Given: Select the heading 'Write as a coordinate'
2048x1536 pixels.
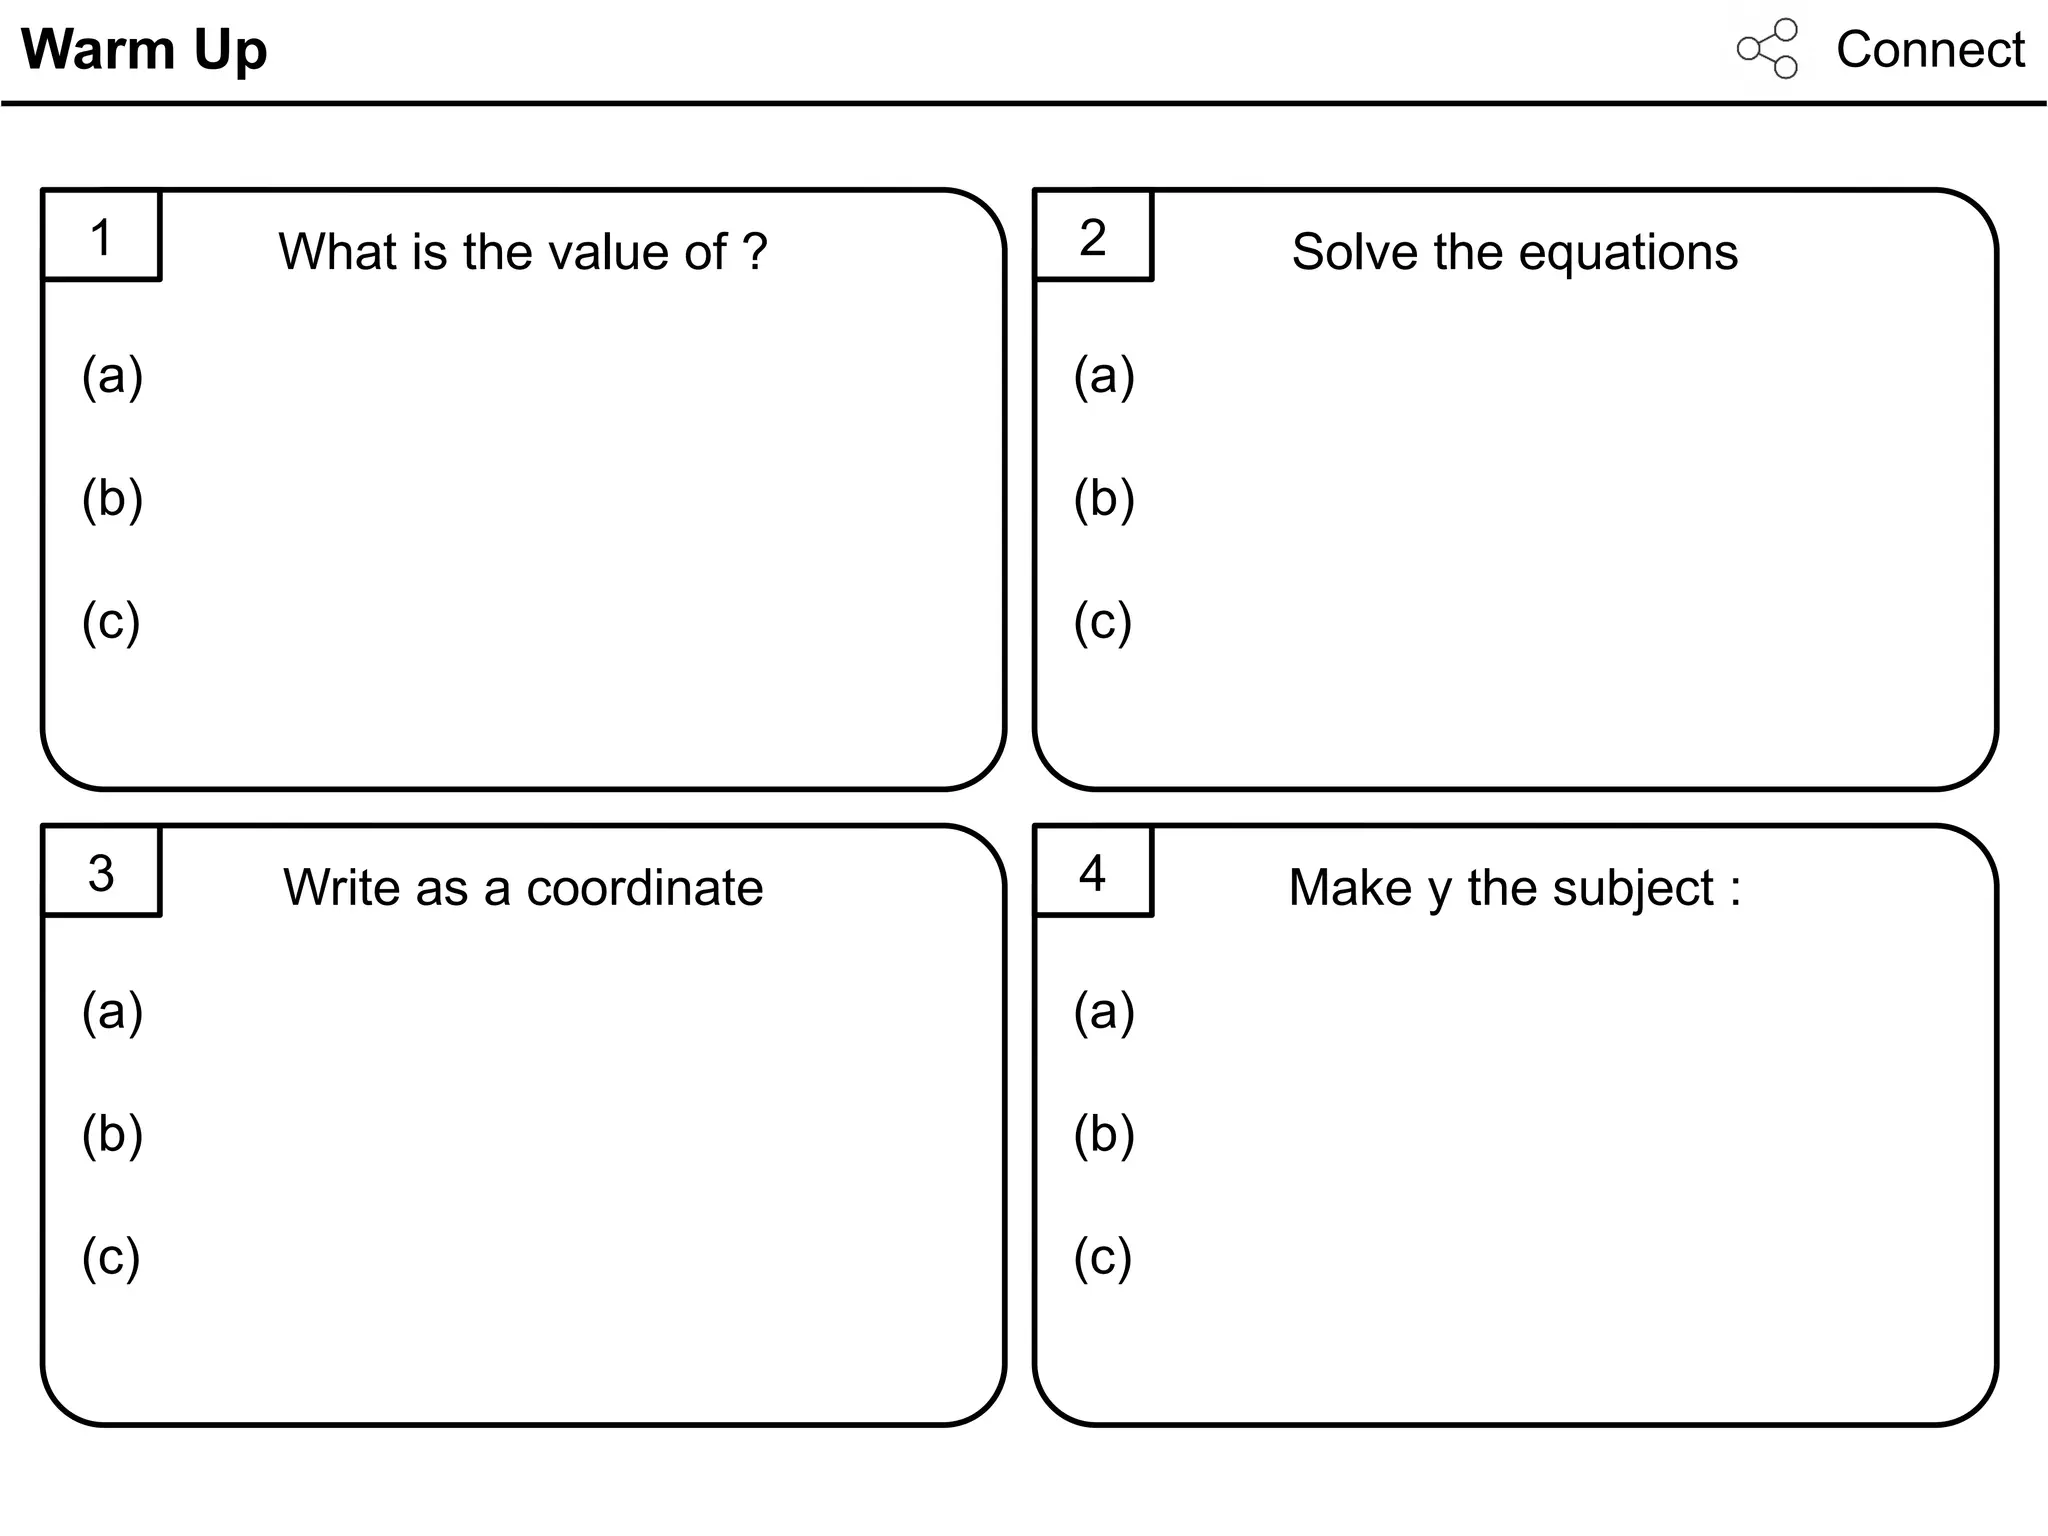Looking at the screenshot, I should point(523,887).
